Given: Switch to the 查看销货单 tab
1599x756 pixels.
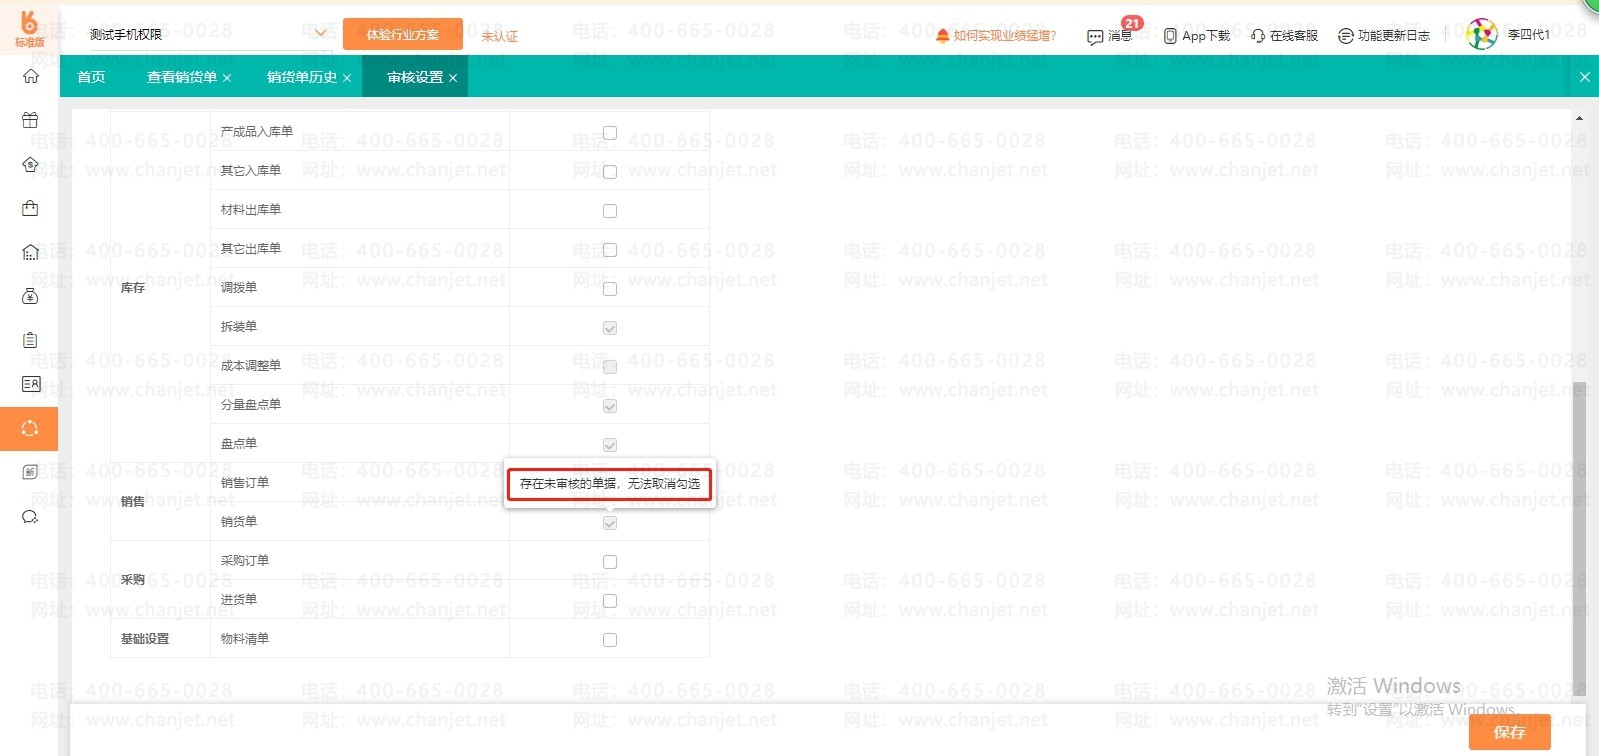Looking at the screenshot, I should [182, 77].
